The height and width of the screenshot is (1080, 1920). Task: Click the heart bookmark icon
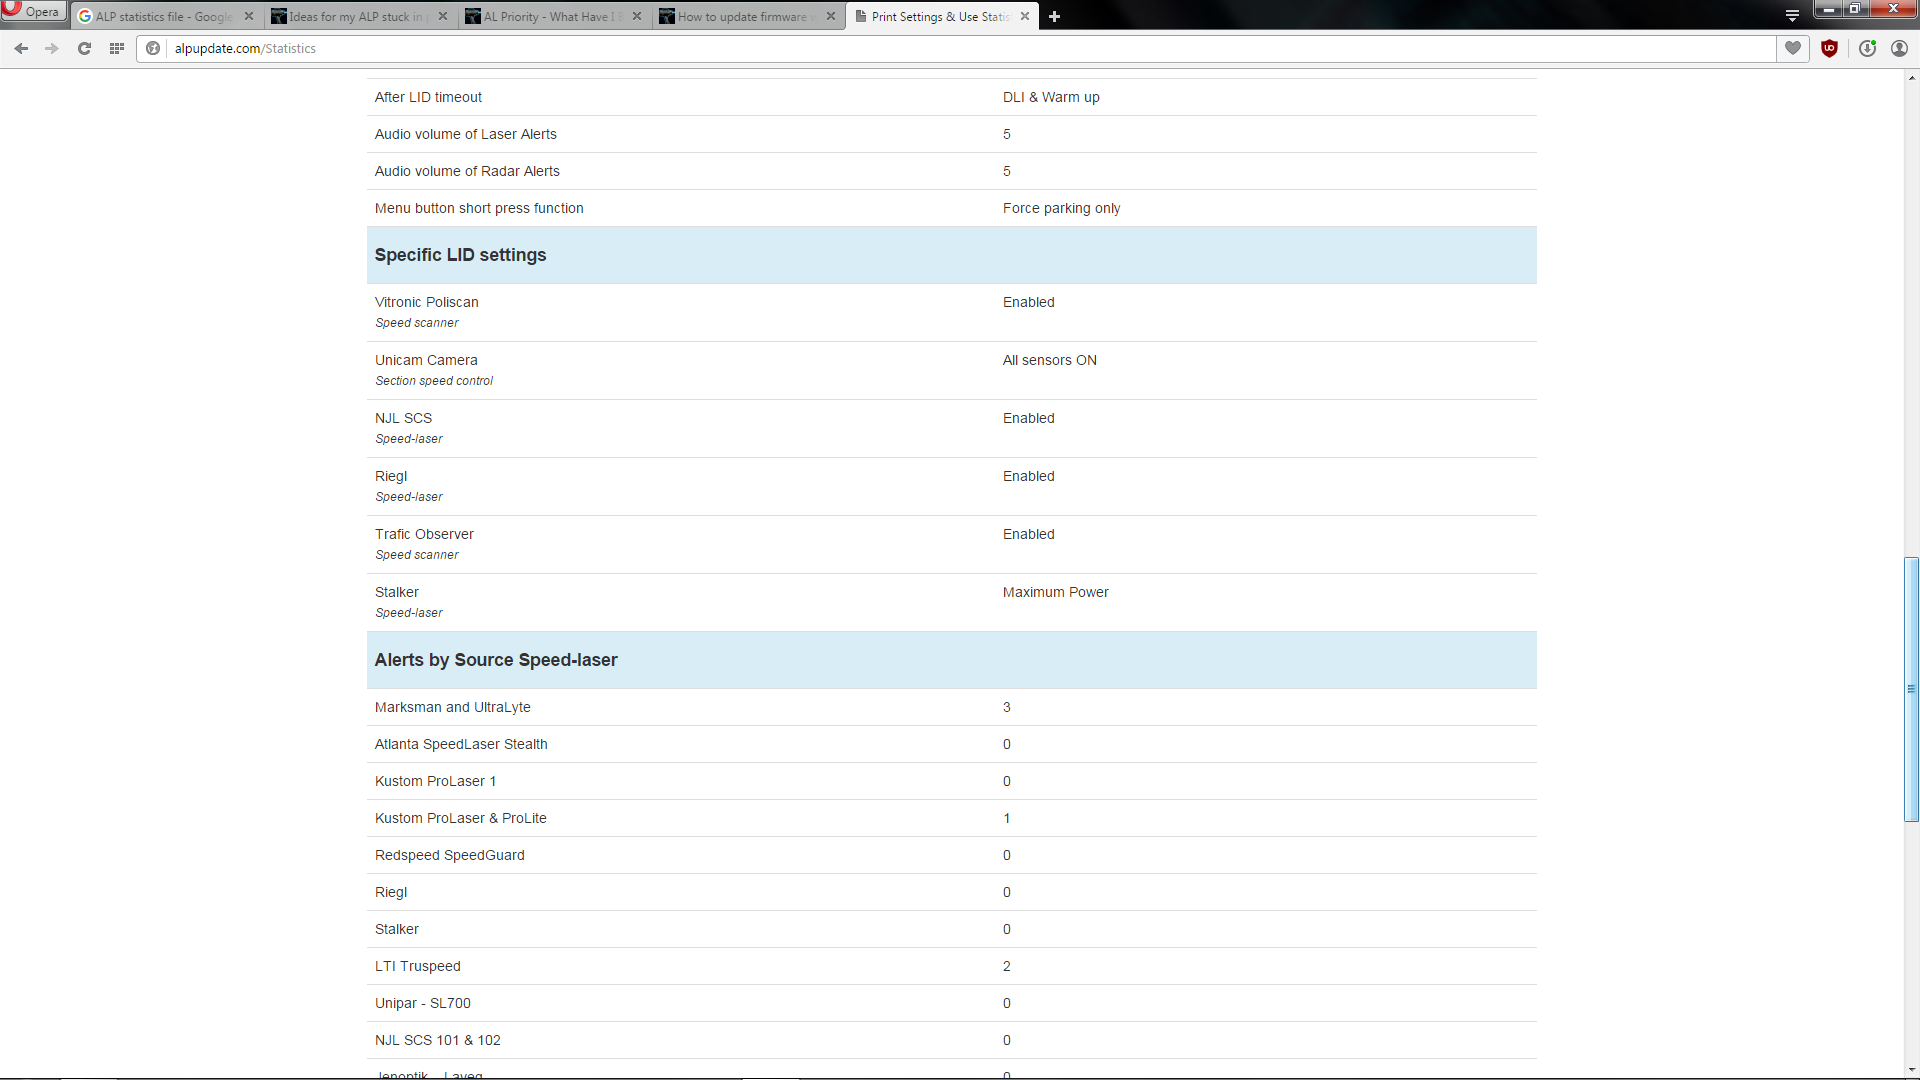(1793, 48)
